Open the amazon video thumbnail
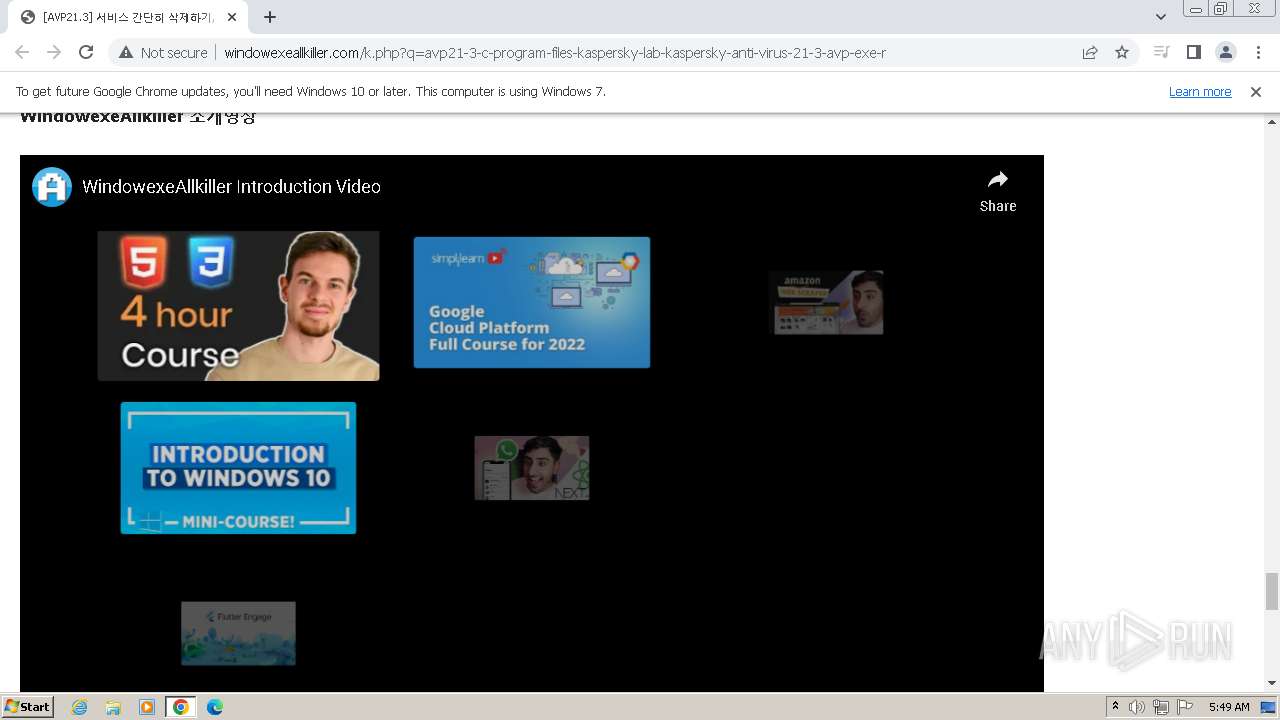This screenshot has height=720, width=1280. pyautogui.click(x=828, y=302)
